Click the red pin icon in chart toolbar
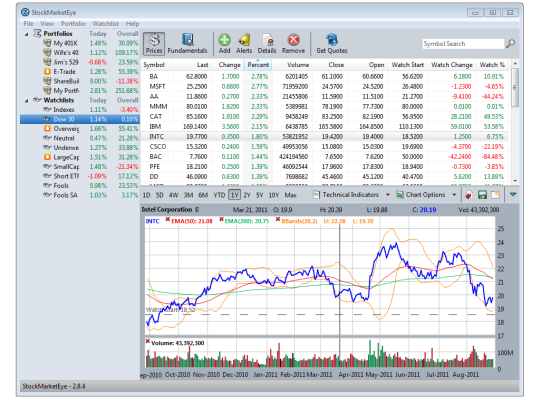 coord(468,195)
